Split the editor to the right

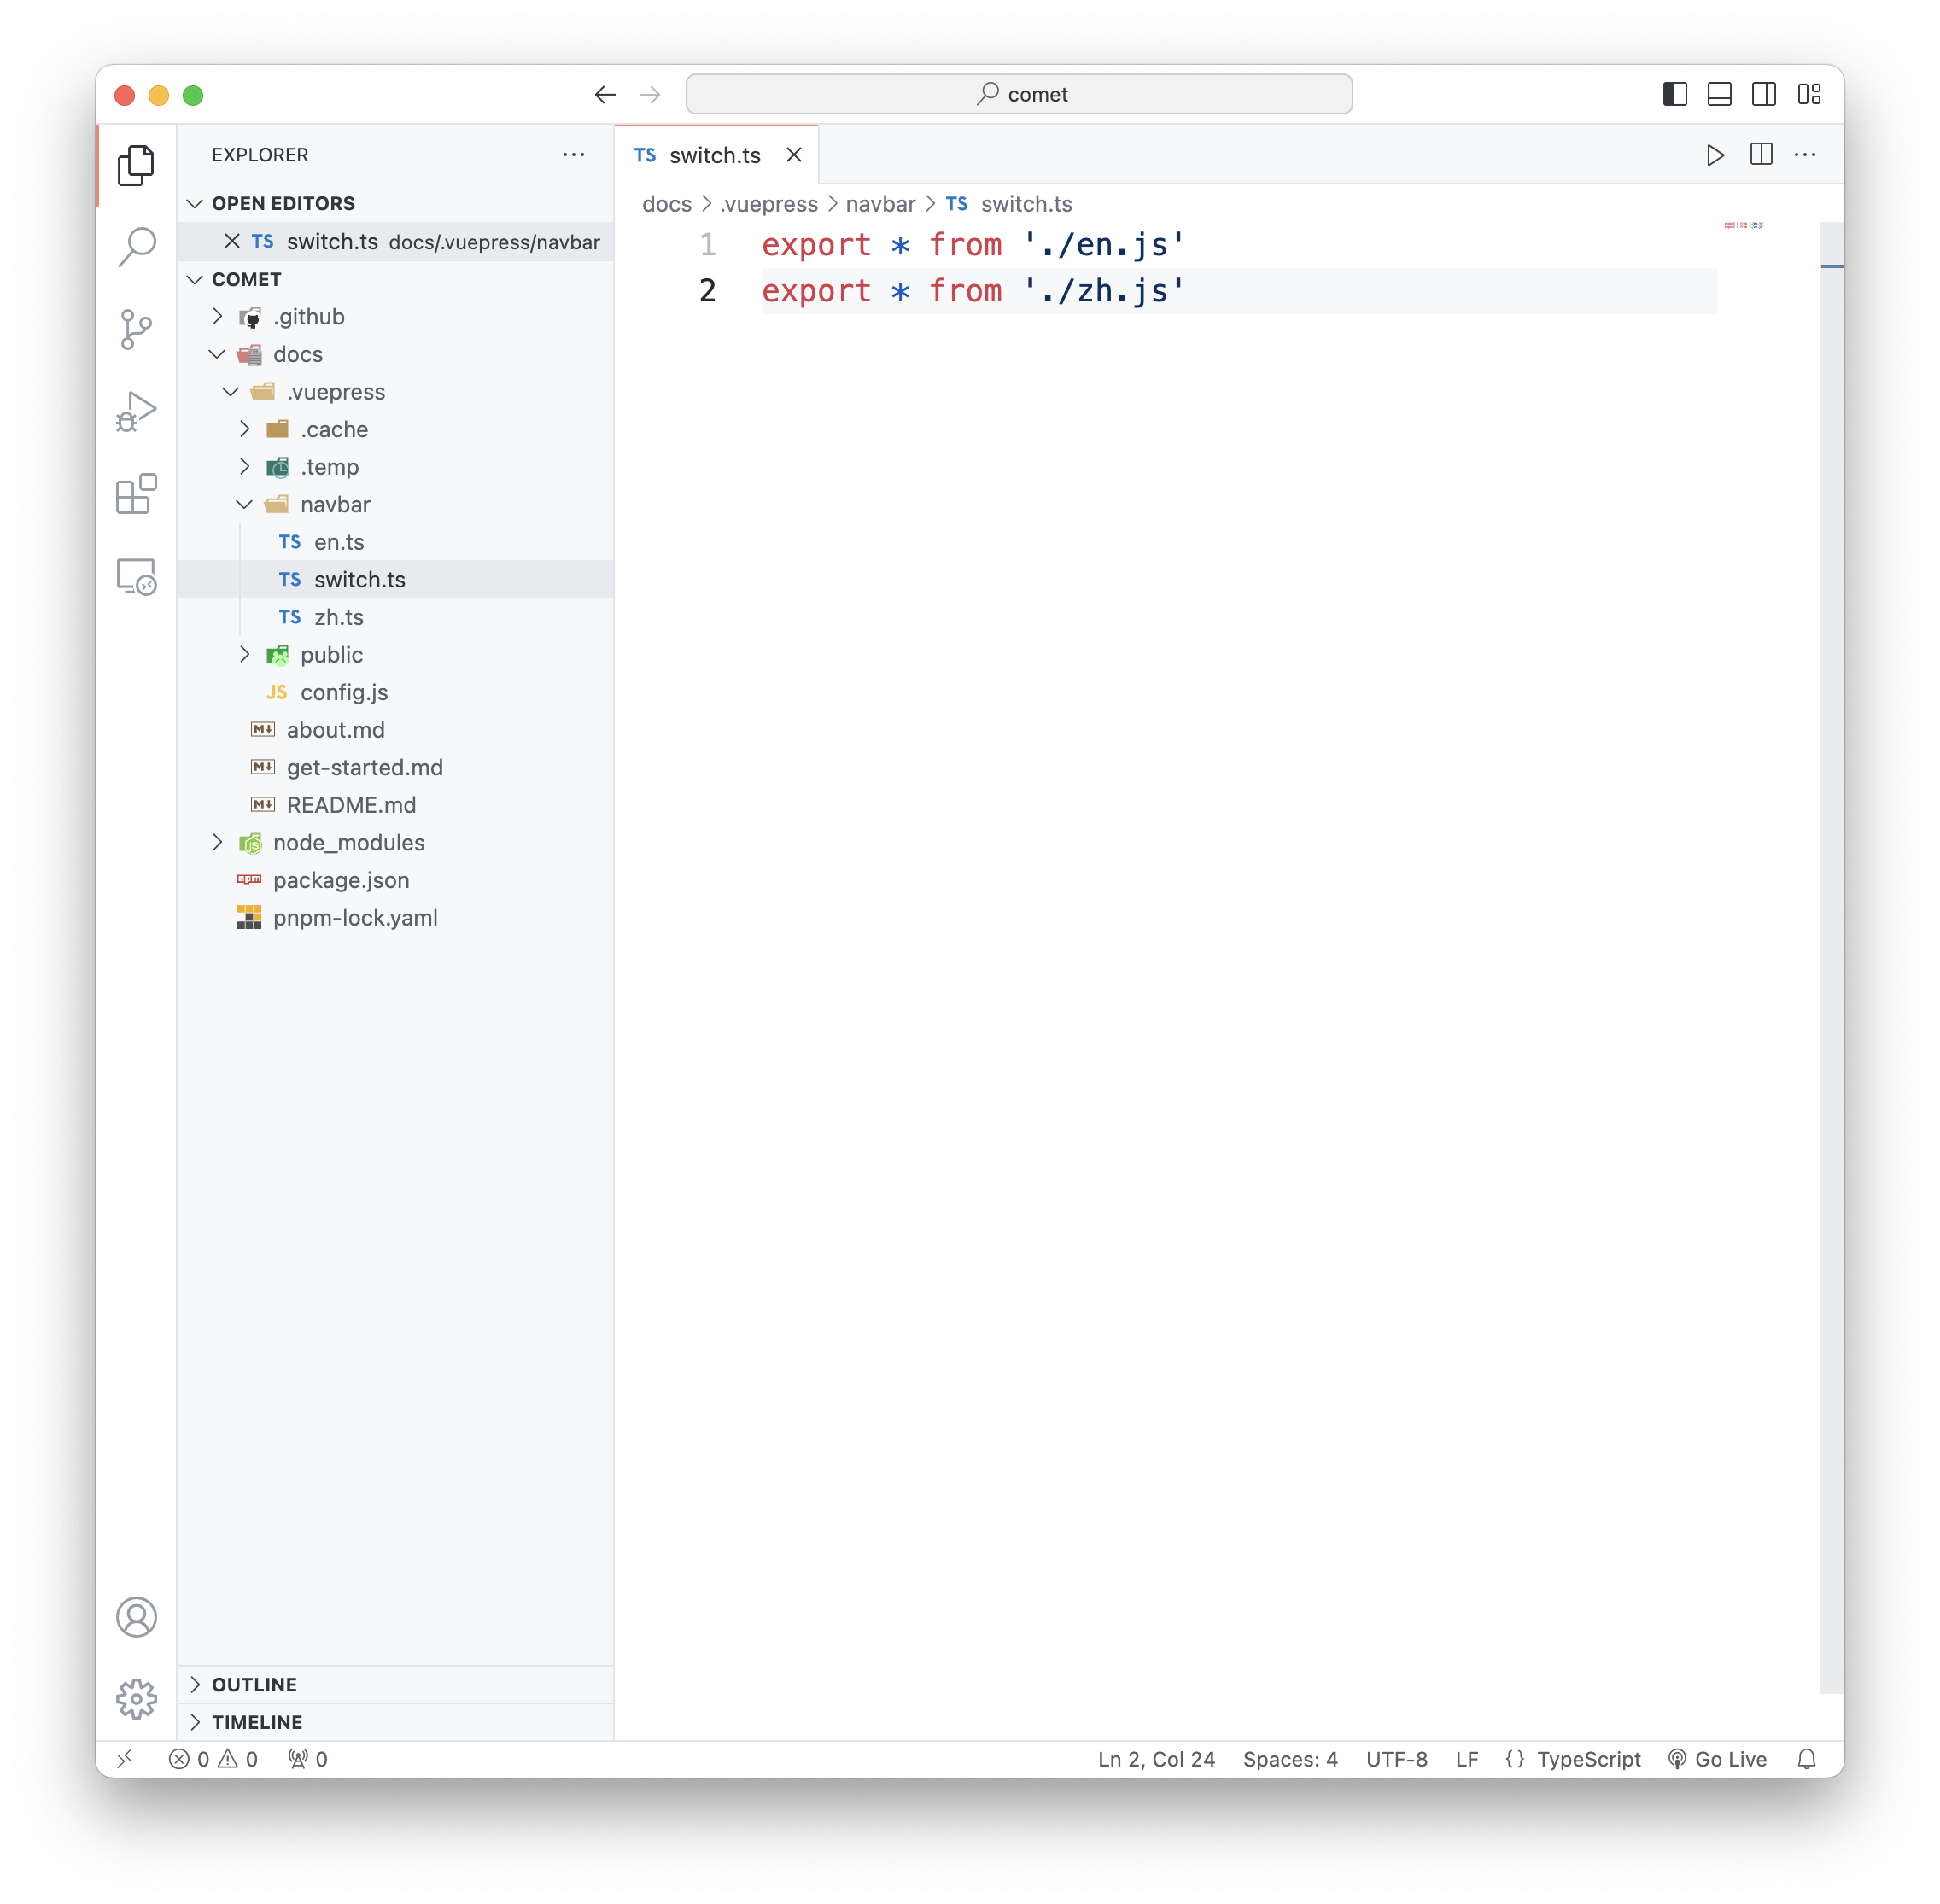click(x=1761, y=155)
